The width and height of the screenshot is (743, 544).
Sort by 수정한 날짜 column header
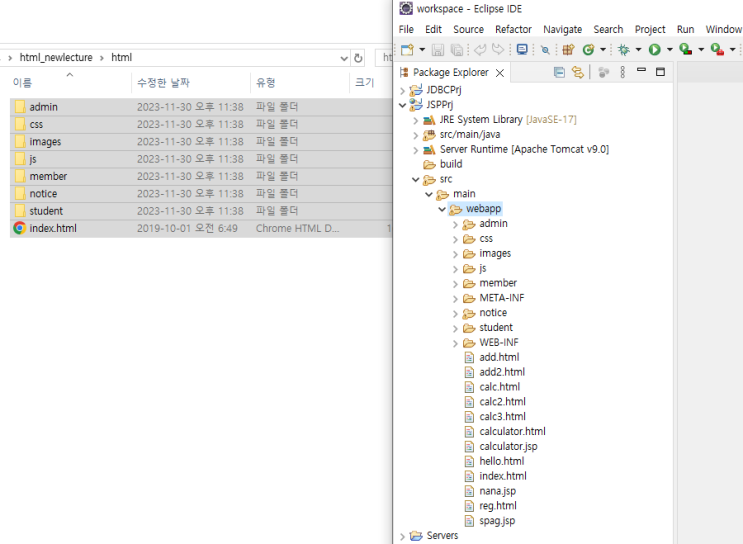(x=163, y=83)
